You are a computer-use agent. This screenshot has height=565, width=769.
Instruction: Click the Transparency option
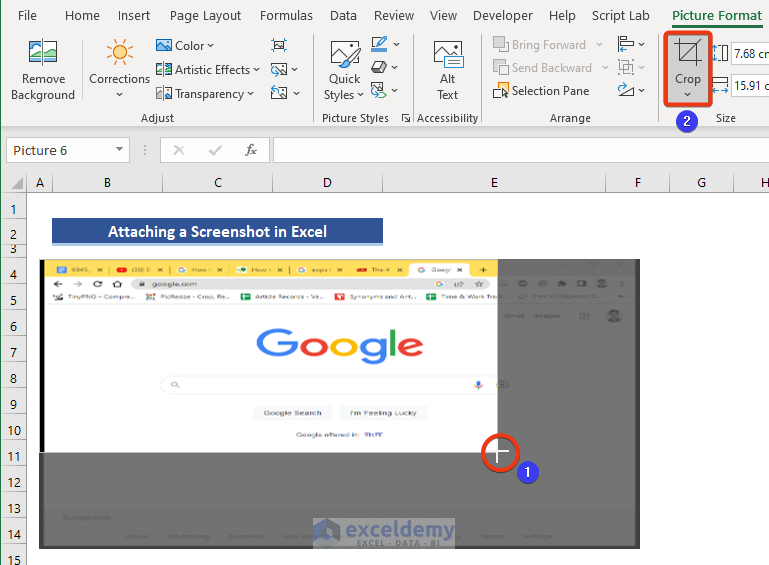205,93
